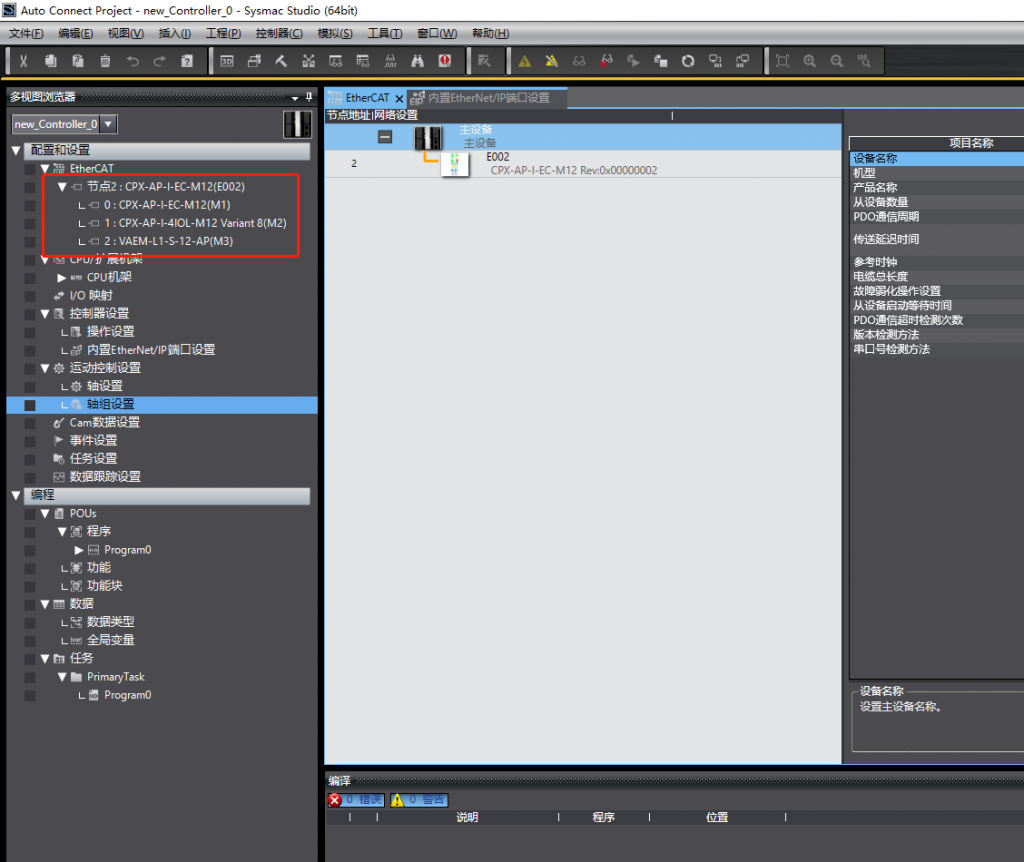
Task: Click the circular synchronize icon
Action: pos(688,61)
